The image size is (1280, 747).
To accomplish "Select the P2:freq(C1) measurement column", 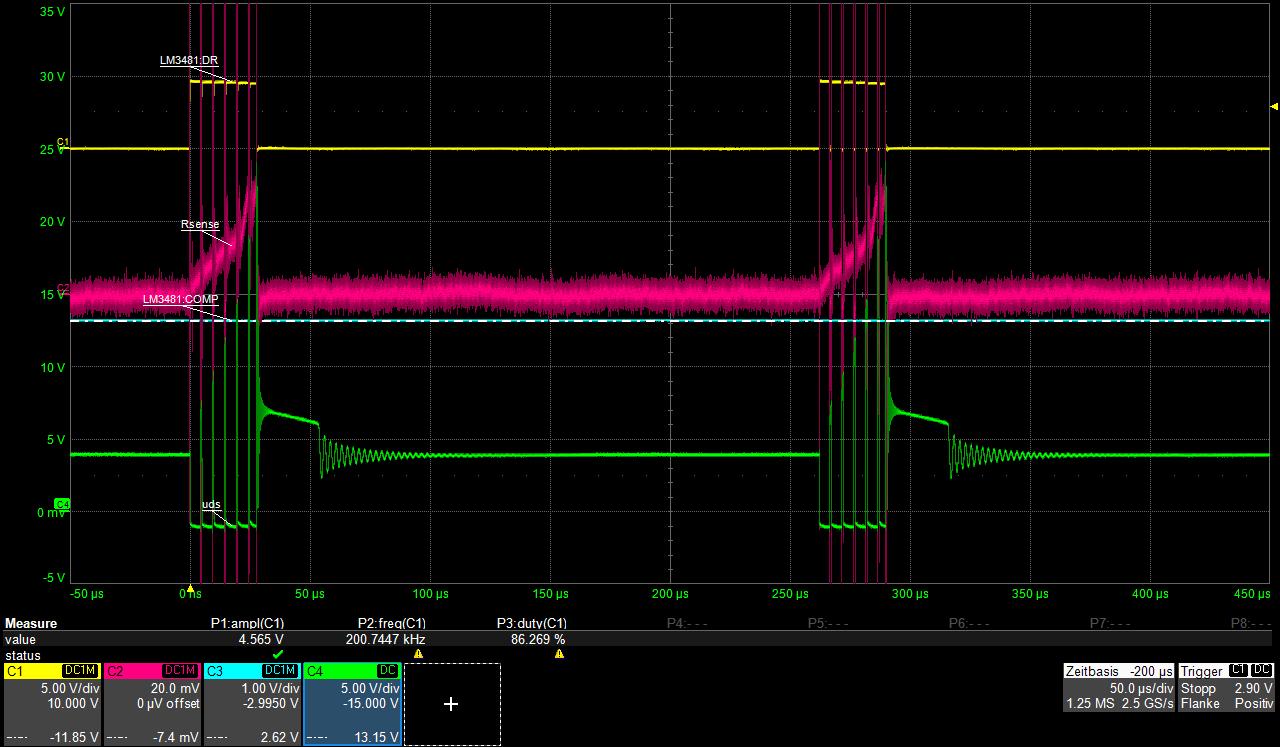I will point(392,623).
